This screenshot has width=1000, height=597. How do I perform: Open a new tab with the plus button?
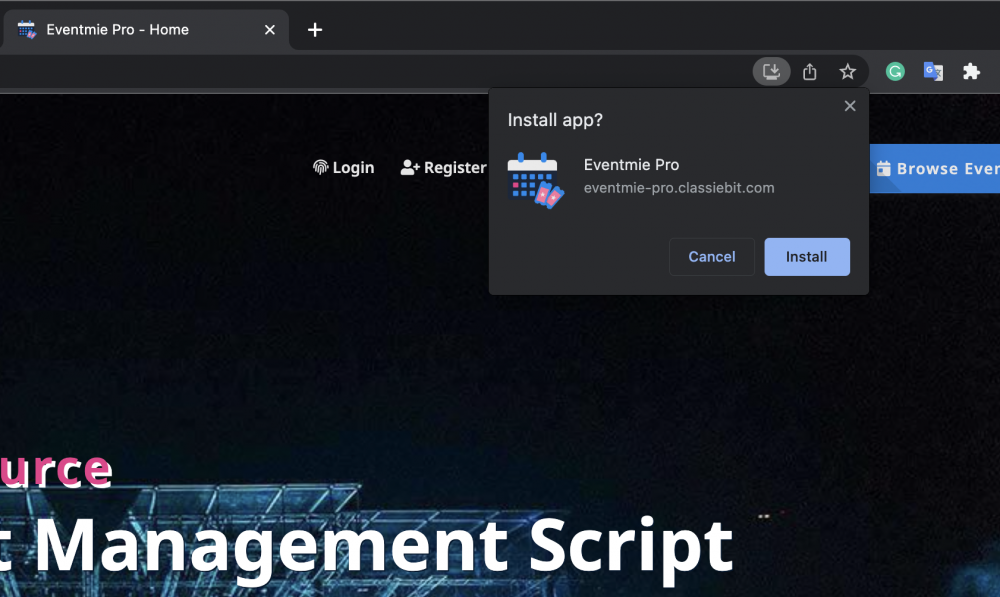314,30
